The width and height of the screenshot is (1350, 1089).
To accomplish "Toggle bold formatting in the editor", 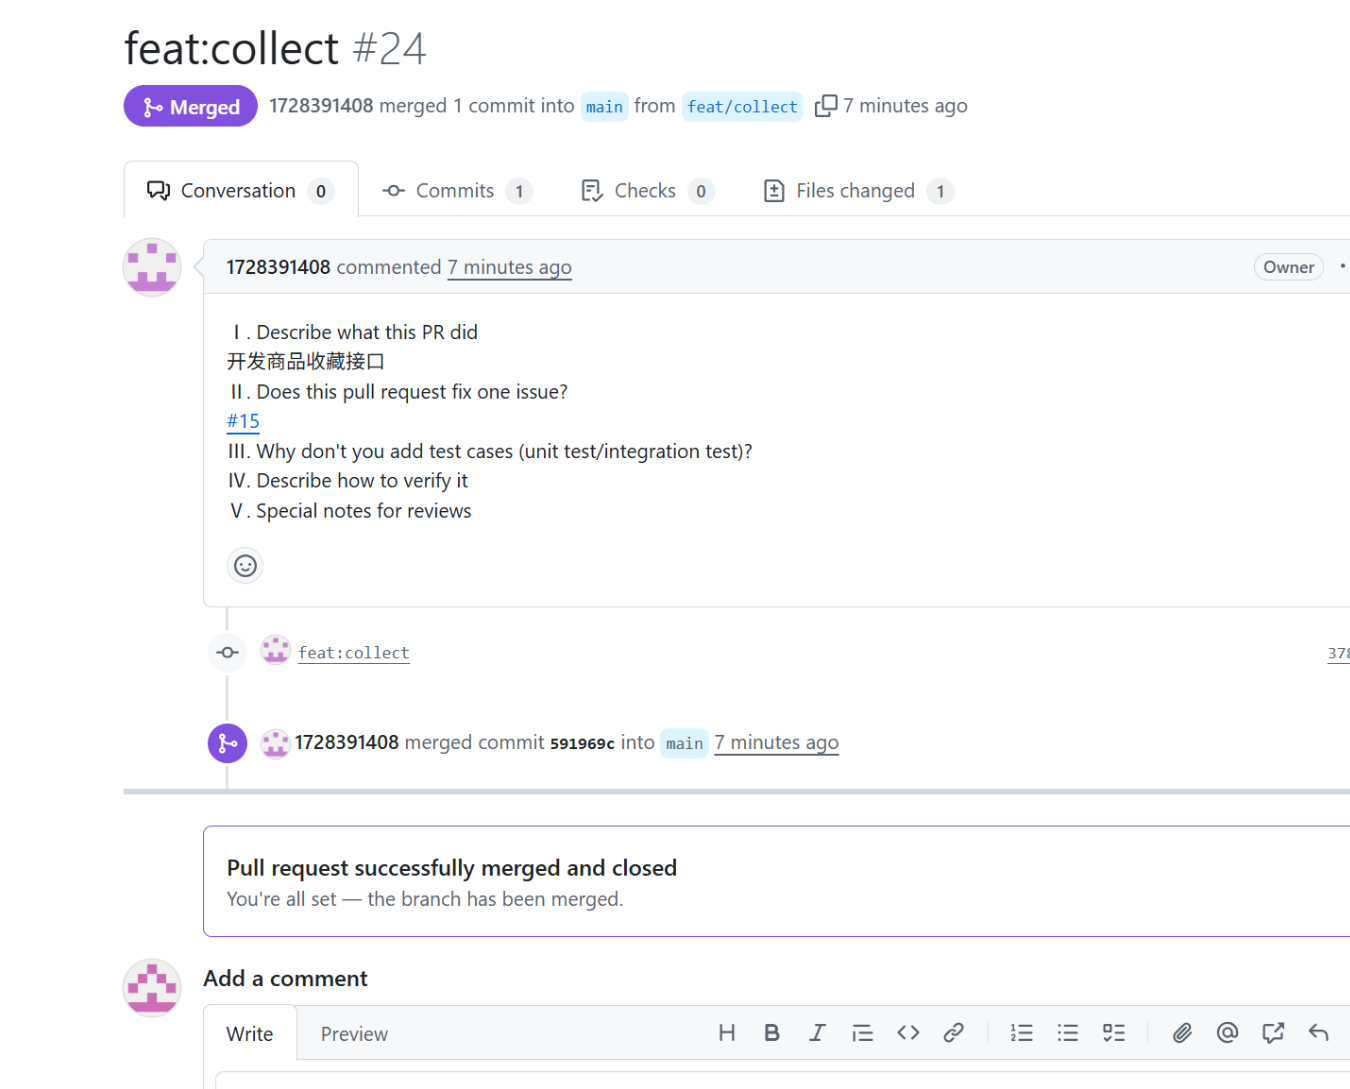I will pyautogui.click(x=772, y=1033).
